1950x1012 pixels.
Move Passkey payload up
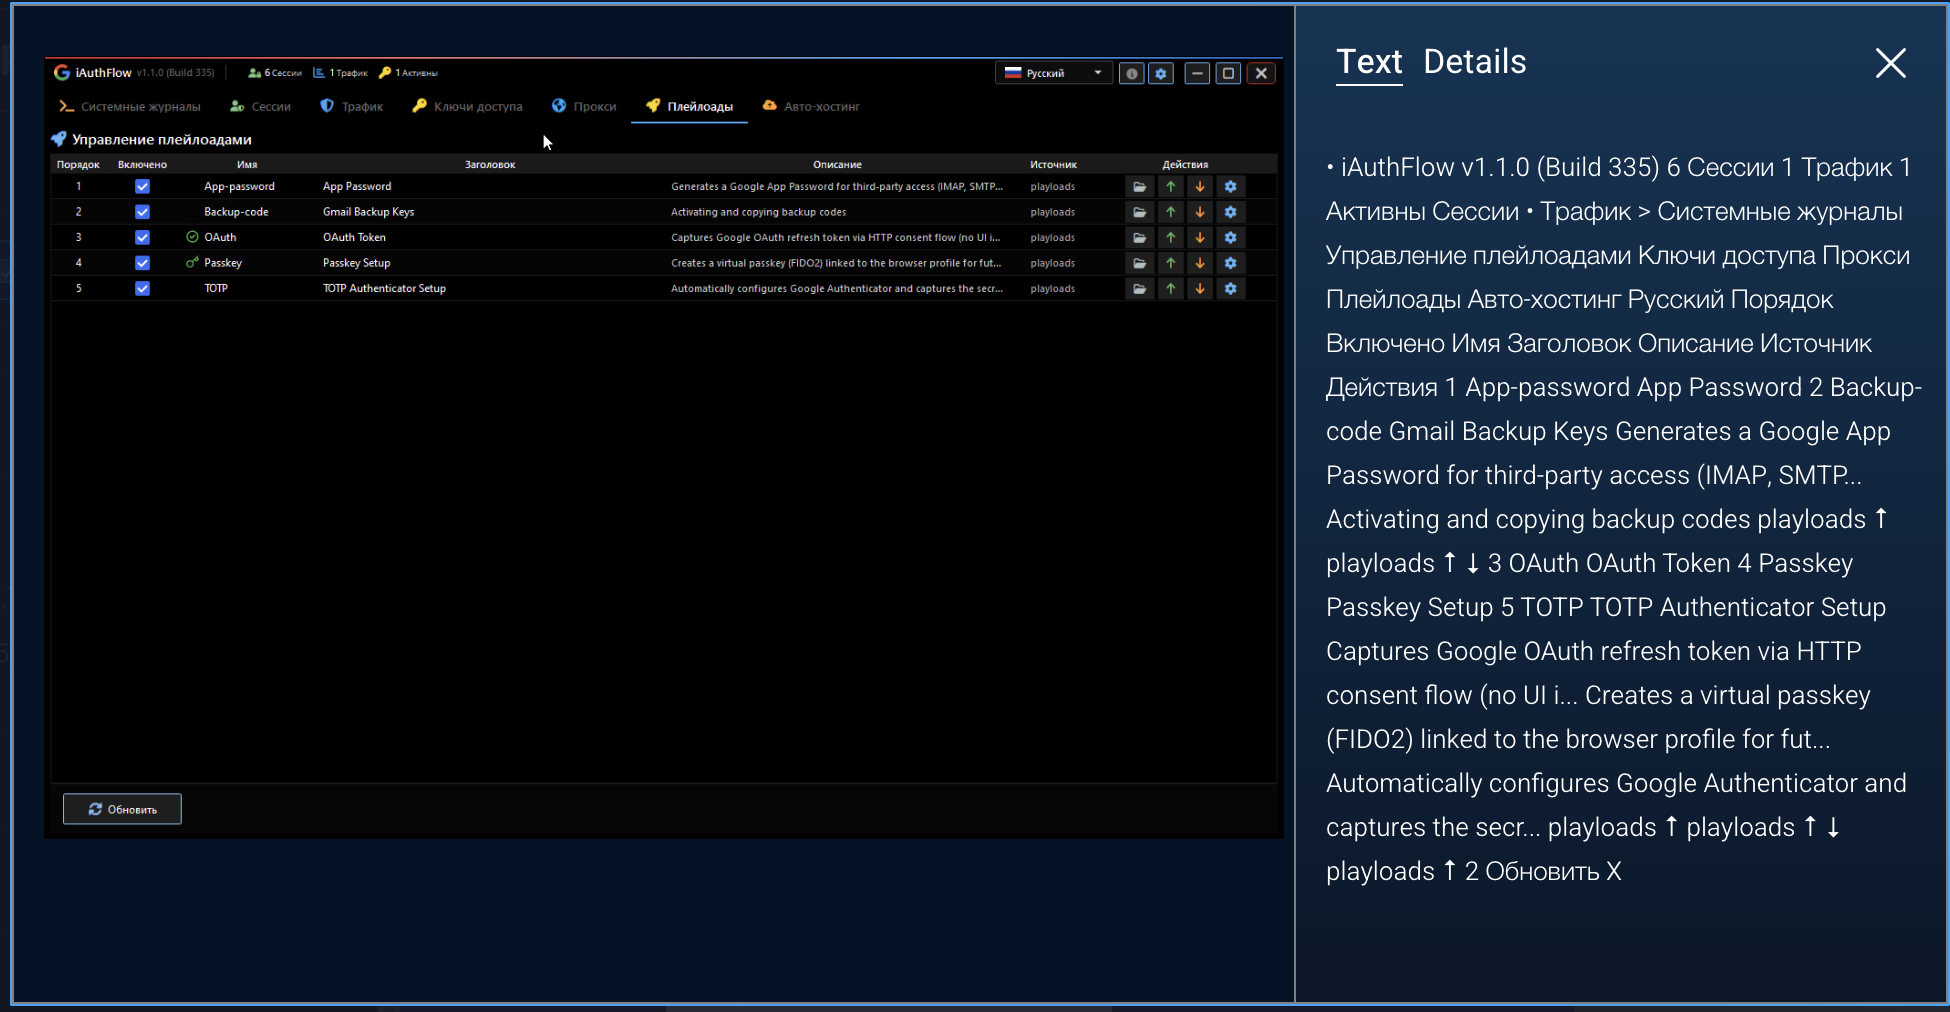pyautogui.click(x=1170, y=263)
